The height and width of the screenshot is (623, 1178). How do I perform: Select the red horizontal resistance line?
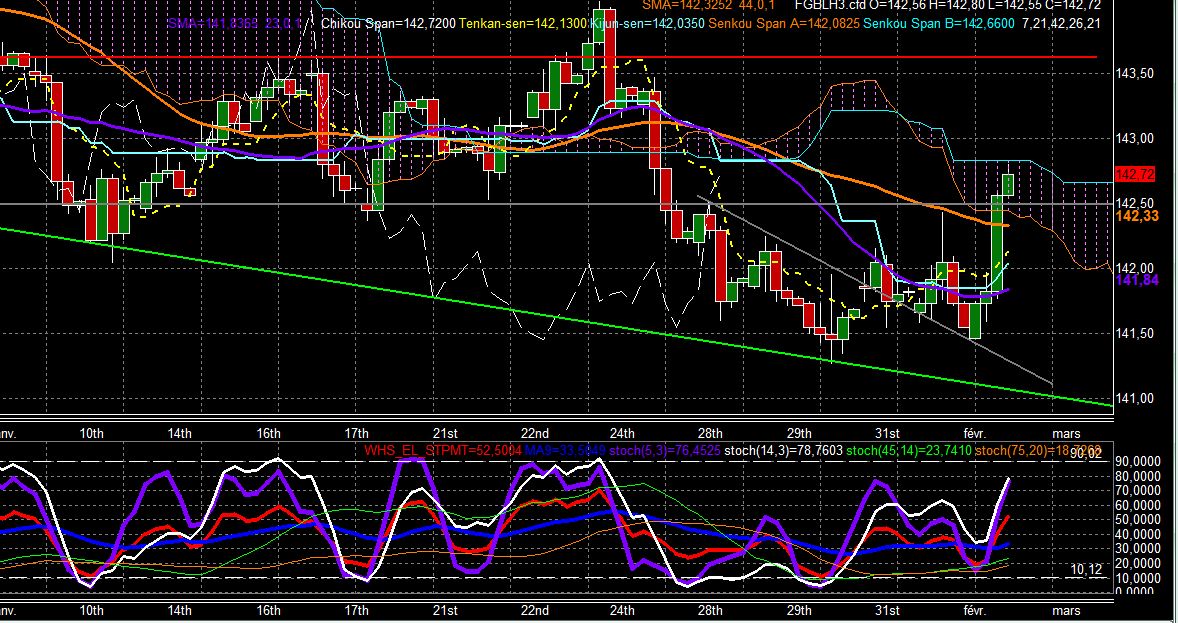point(548,56)
